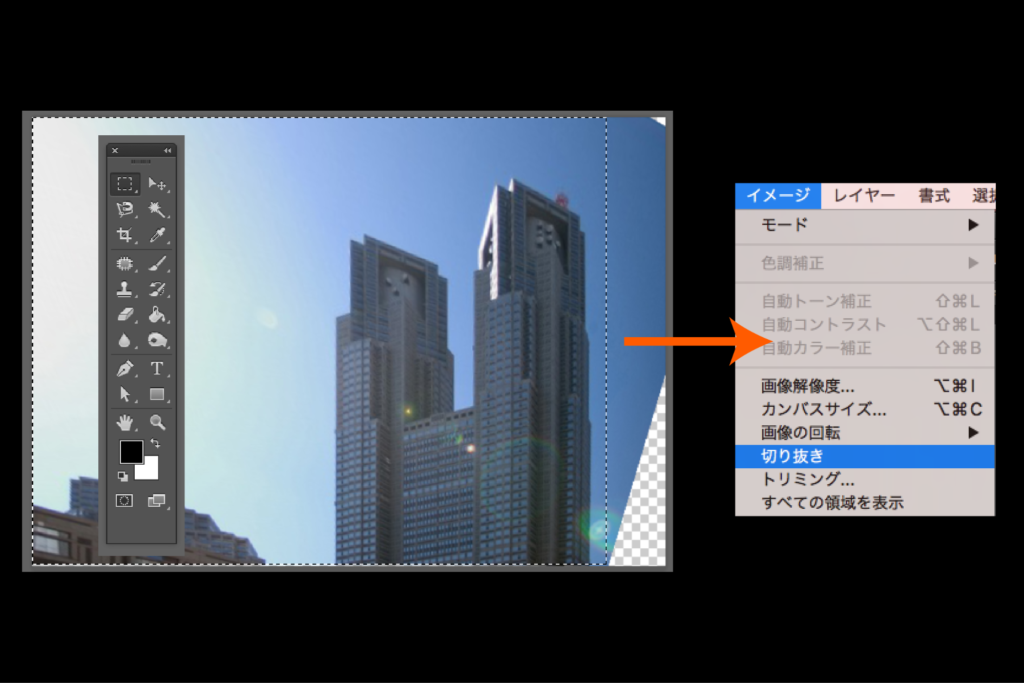The width and height of the screenshot is (1024, 683).
Task: Choose 自動コントラスト from the menu
Action: pos(865,325)
